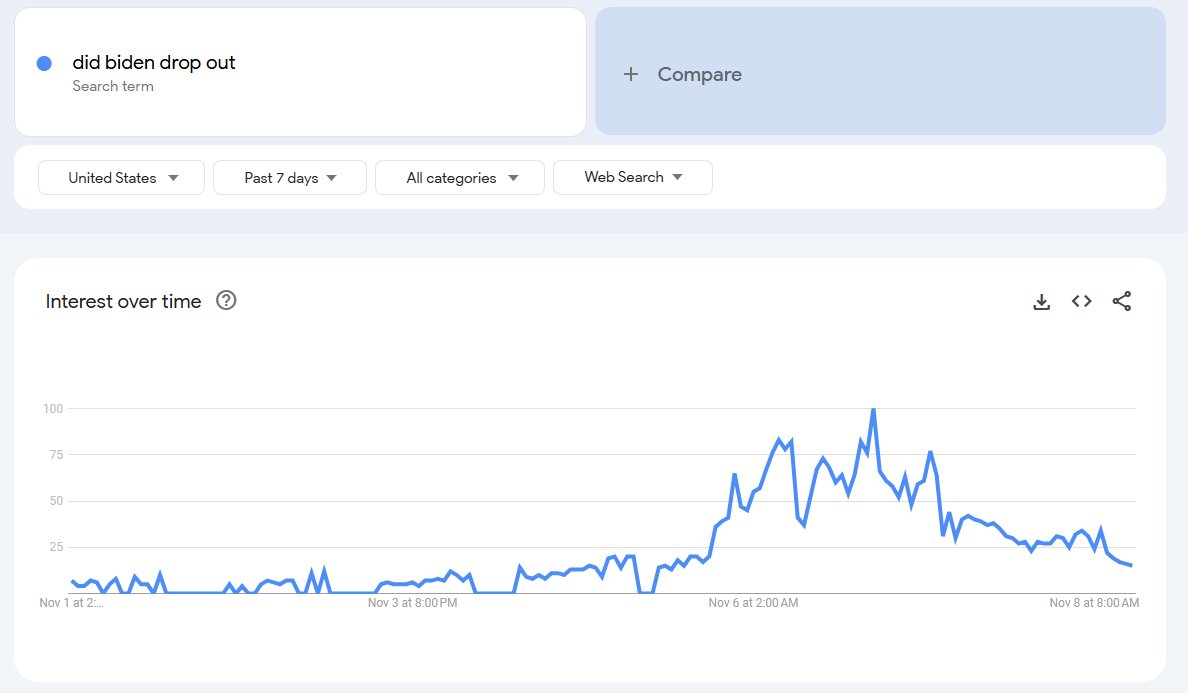This screenshot has height=693, width=1188.
Task: Click the Nov 8 at 8:00 AM axis label
Action: click(1094, 603)
